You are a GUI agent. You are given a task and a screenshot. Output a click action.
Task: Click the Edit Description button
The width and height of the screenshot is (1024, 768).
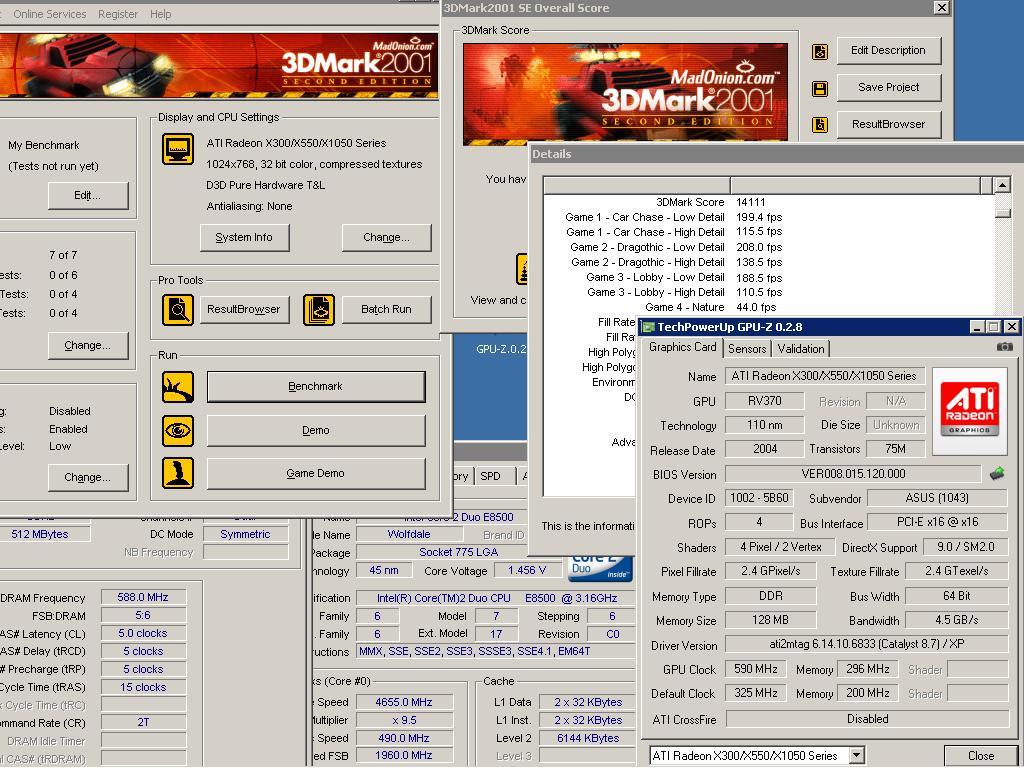click(888, 50)
